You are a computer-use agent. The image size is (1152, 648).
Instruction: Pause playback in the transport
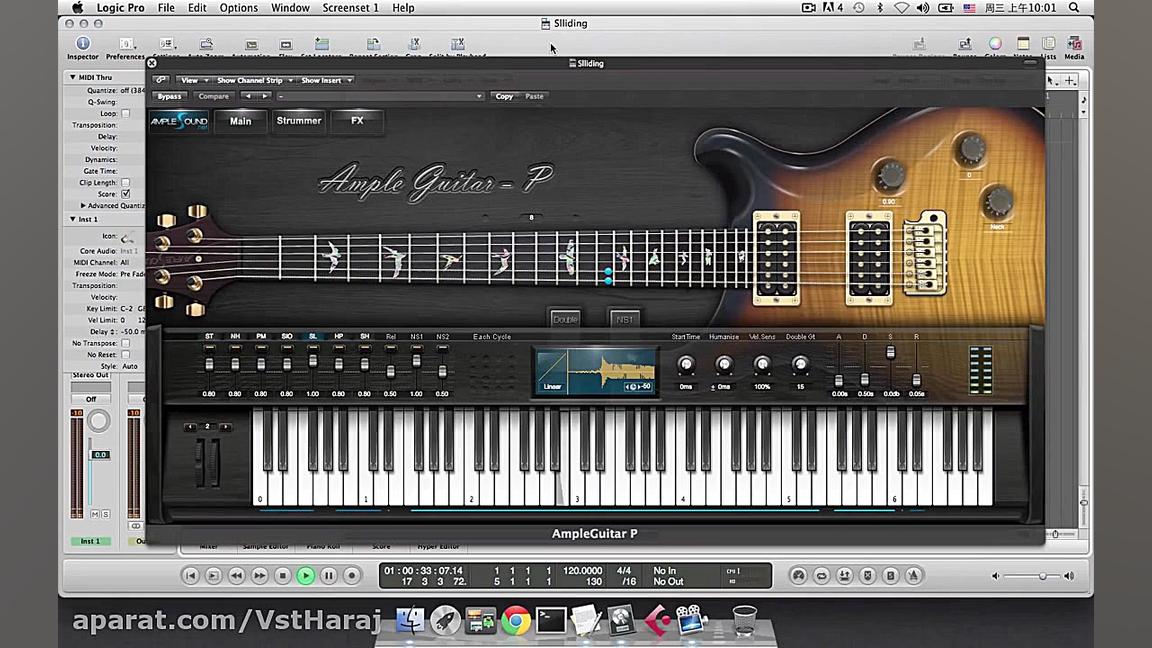[328, 576]
